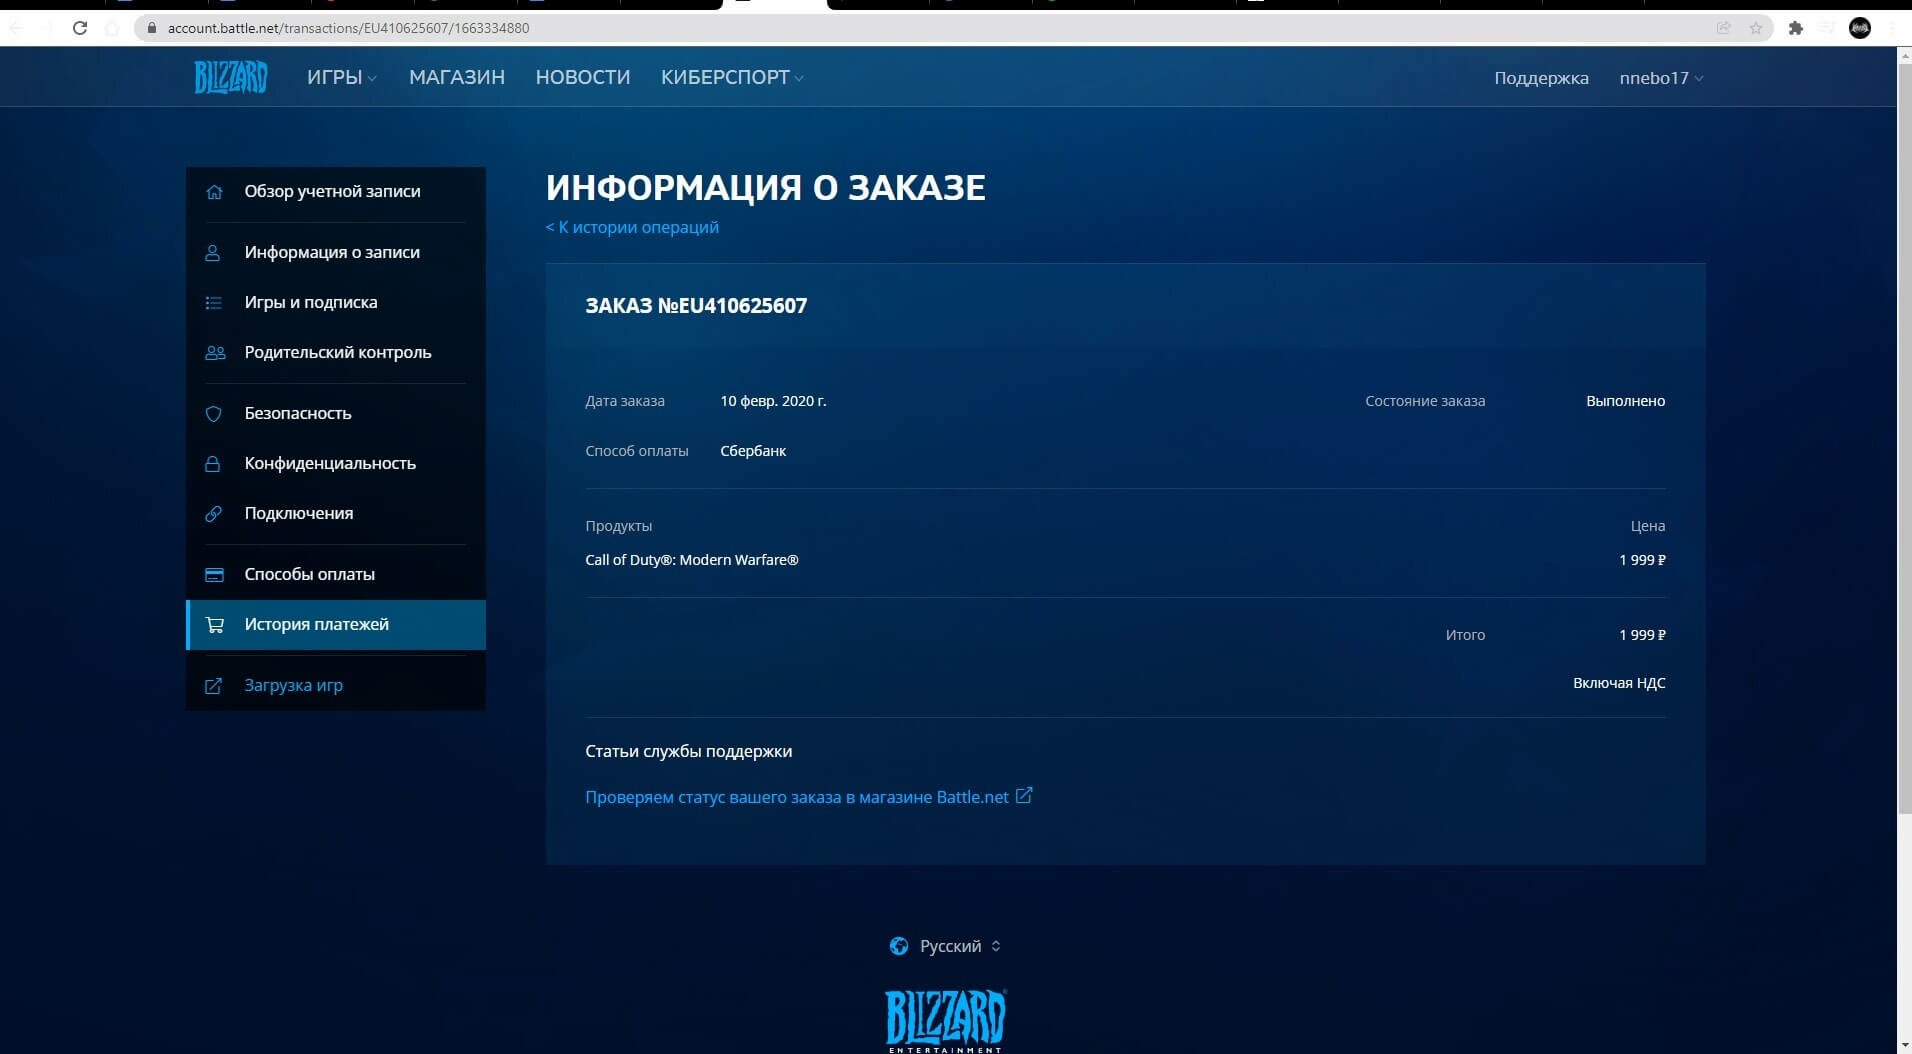Image resolution: width=1912 pixels, height=1054 pixels.
Task: Click the order status Выполнено
Action: 1625,401
